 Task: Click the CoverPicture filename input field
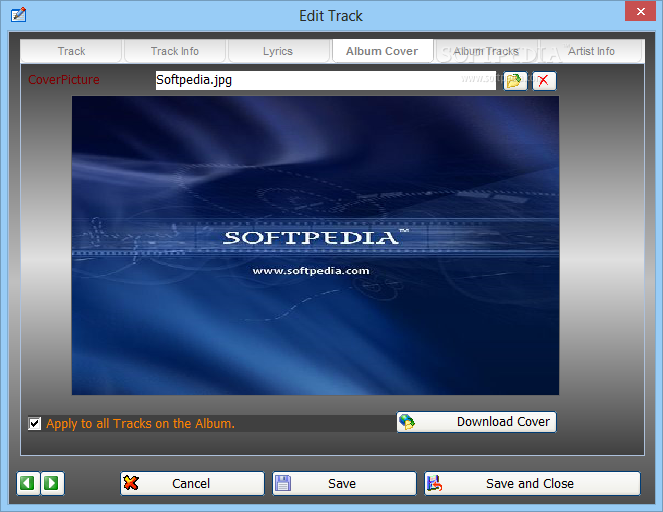click(x=326, y=80)
